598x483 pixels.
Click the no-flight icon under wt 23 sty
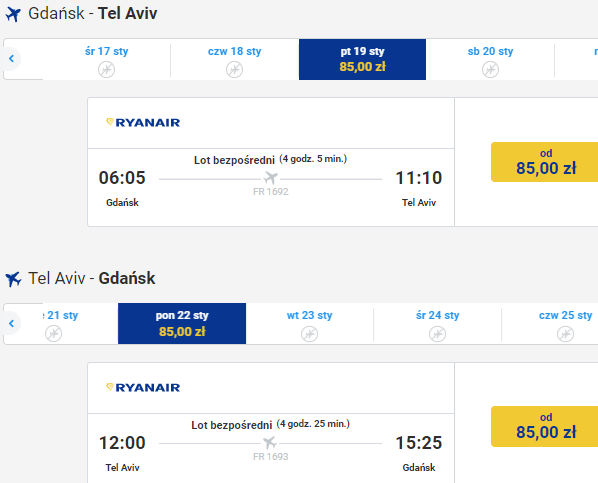click(x=309, y=334)
